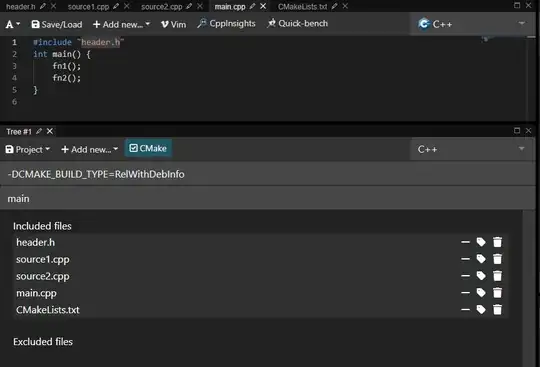Rename CMakeLists.txt tab with pencil icon
This screenshot has height=367, width=540.
tap(334, 6)
